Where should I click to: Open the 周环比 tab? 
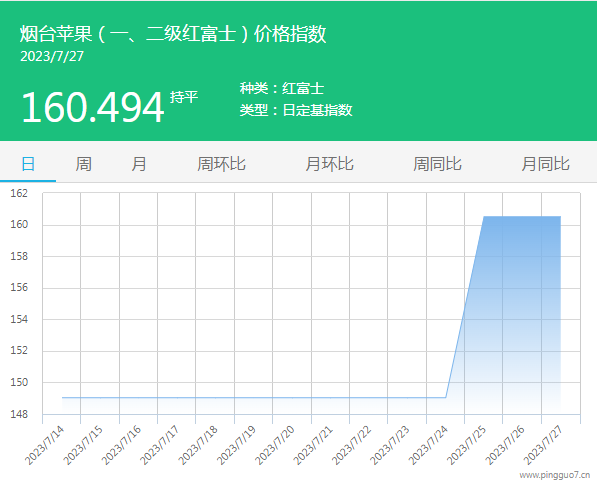click(x=221, y=164)
